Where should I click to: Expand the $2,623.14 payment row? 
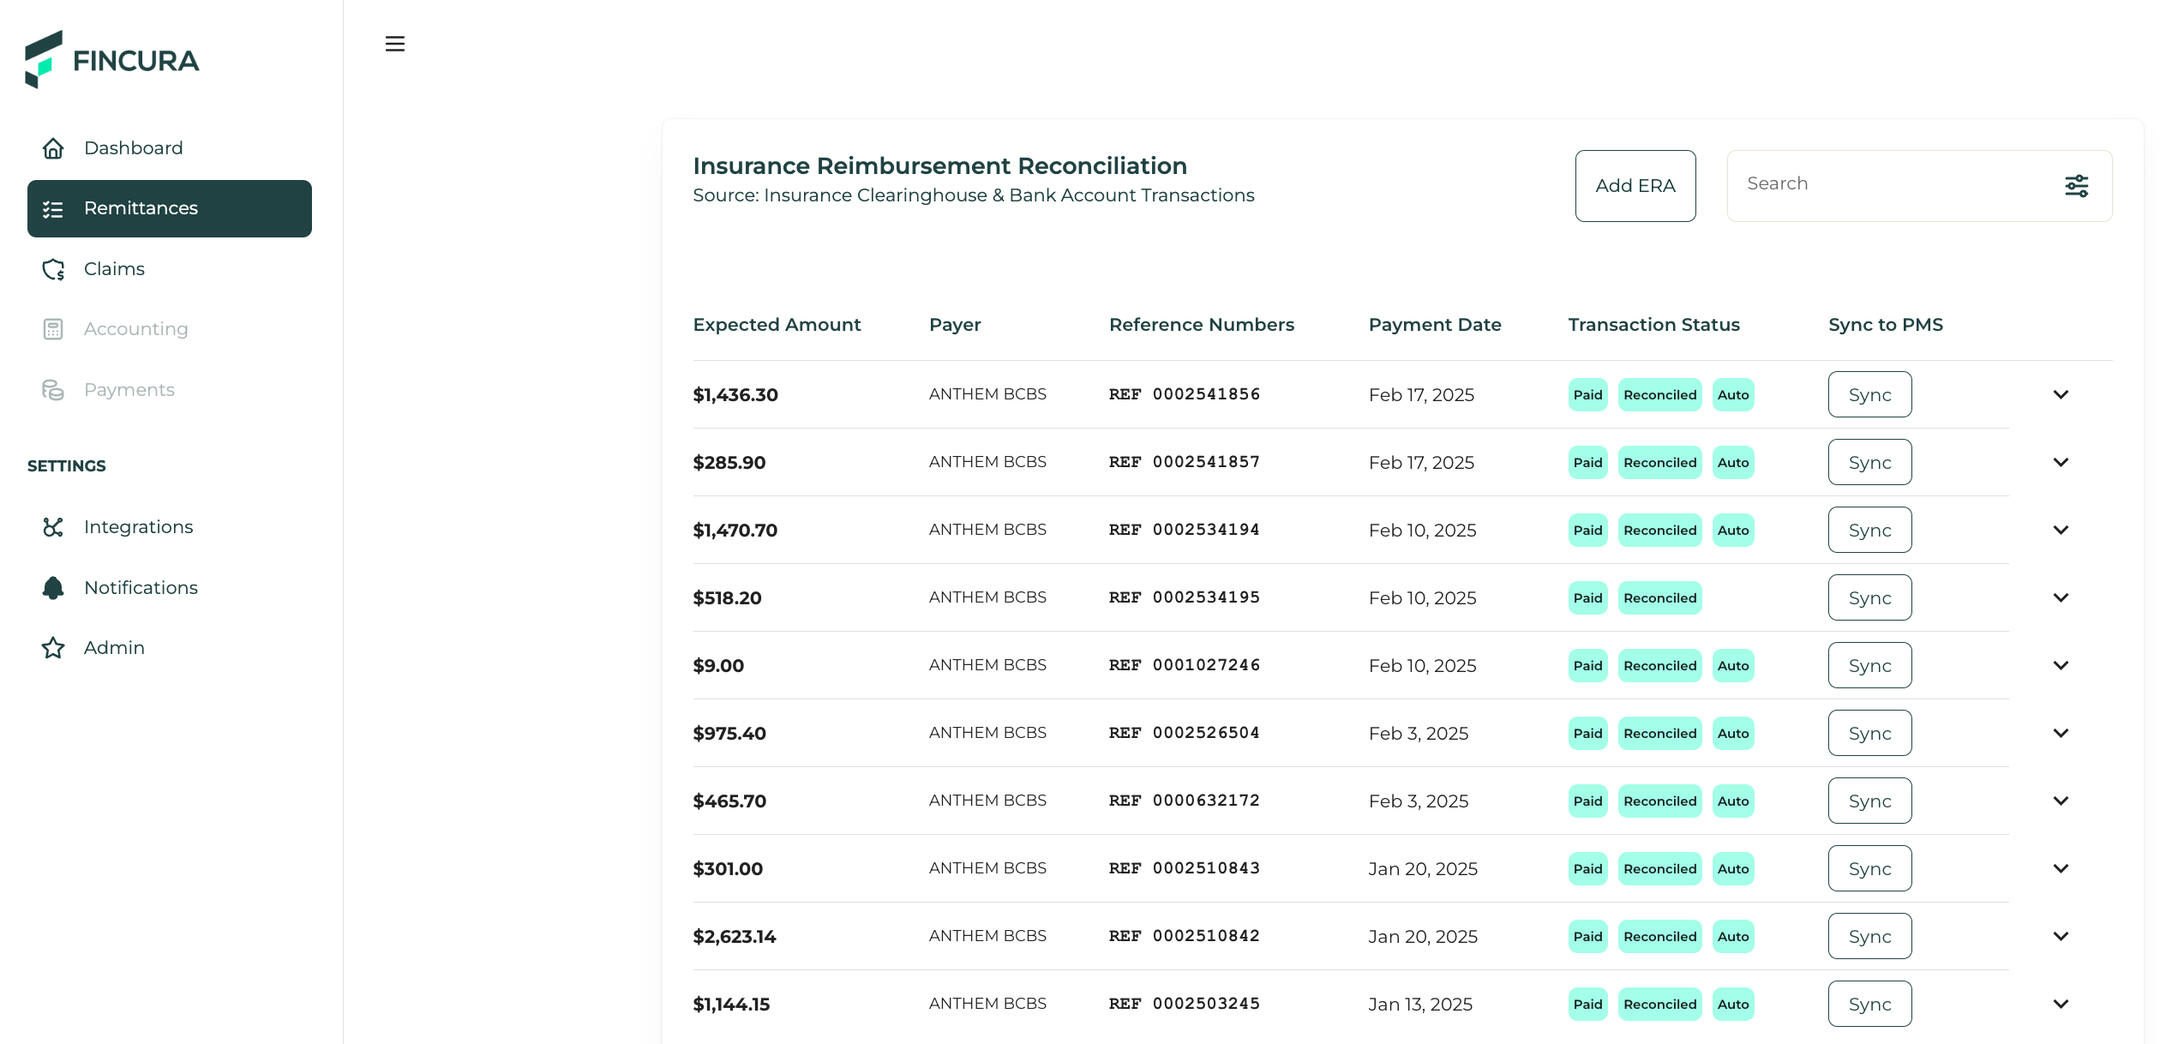click(x=2060, y=937)
